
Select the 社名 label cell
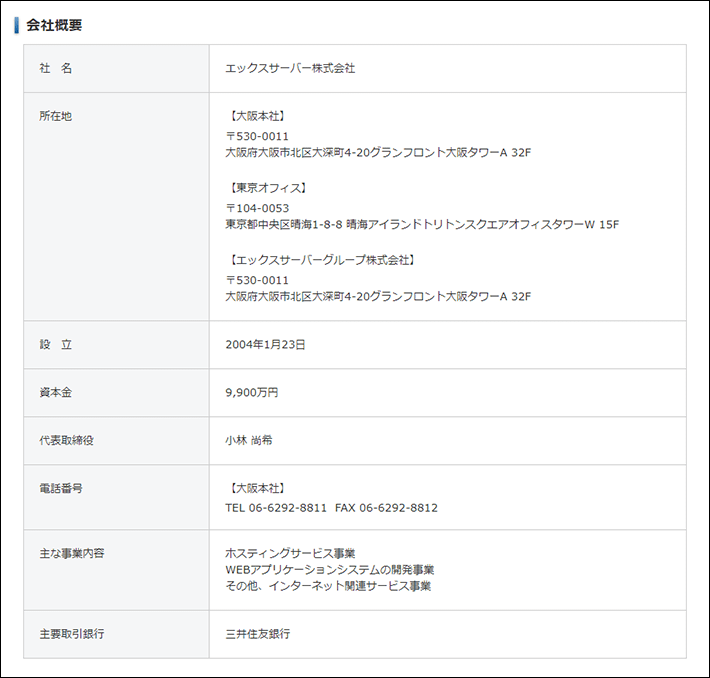click(116, 68)
